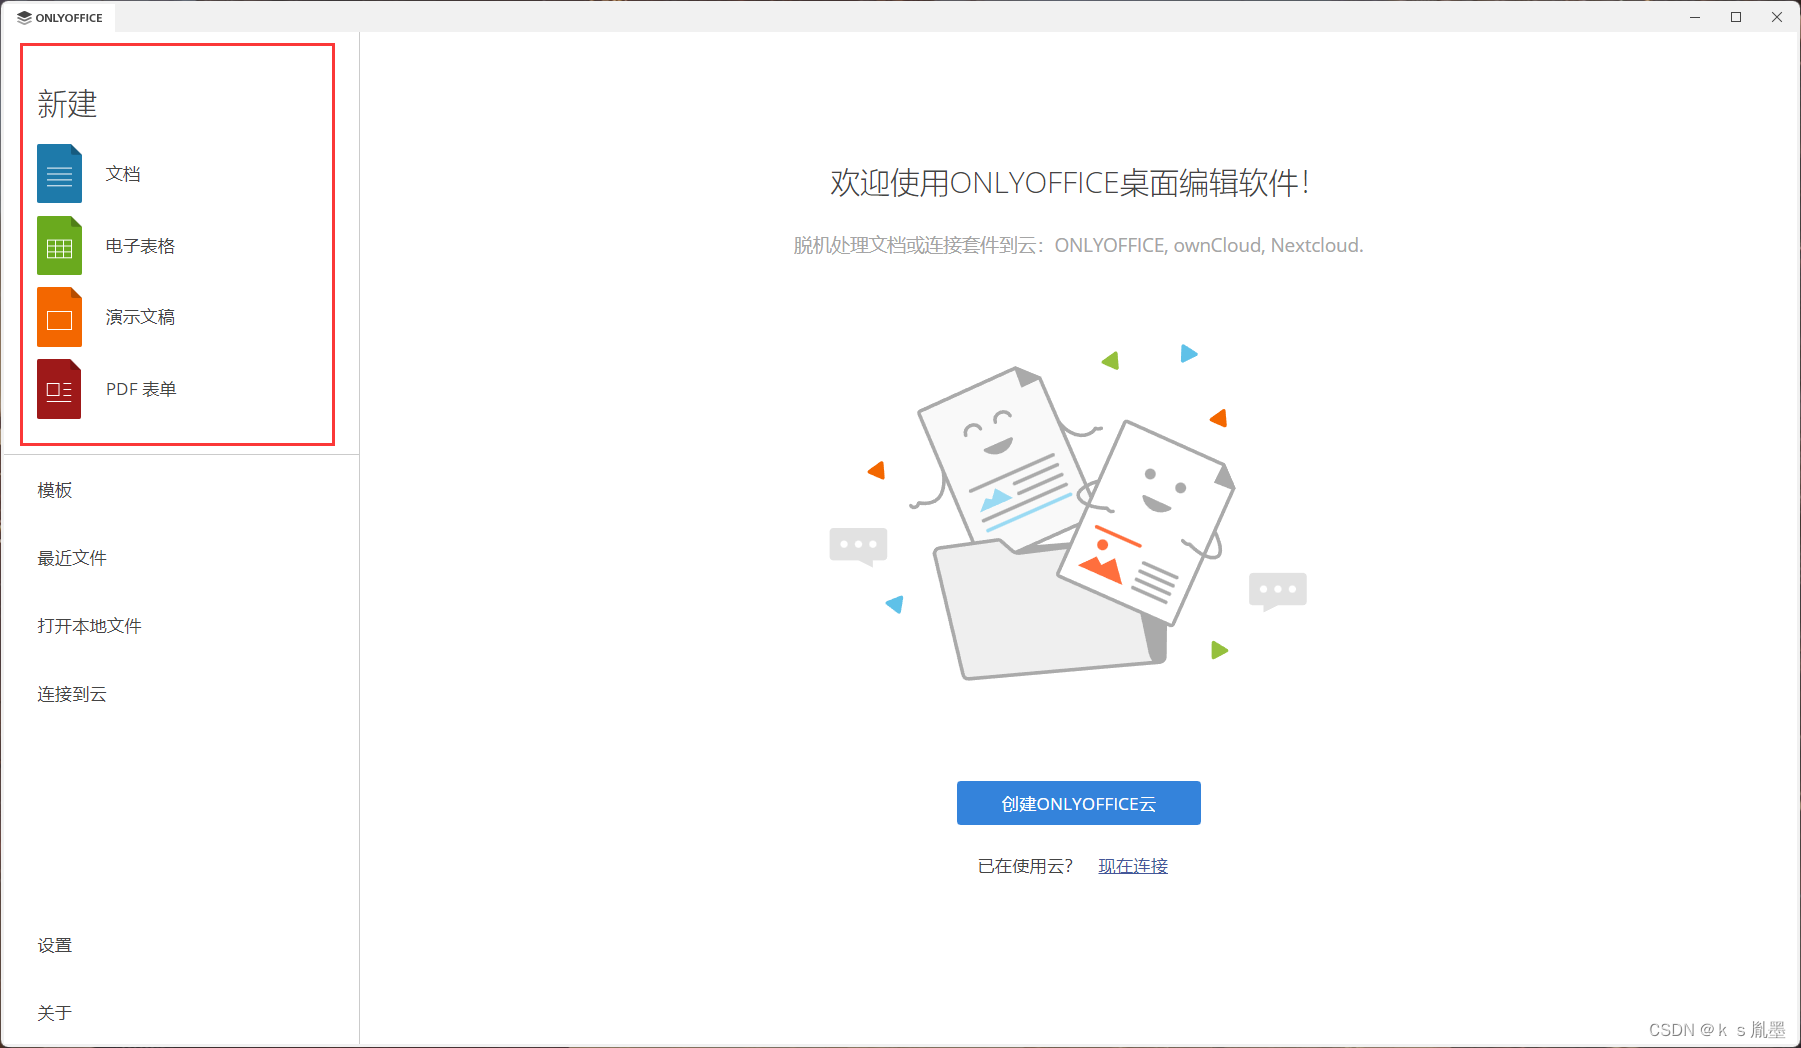Screen dimensions: 1801x1048
Task: Click the green spreadsheet icon
Action: (x=59, y=246)
